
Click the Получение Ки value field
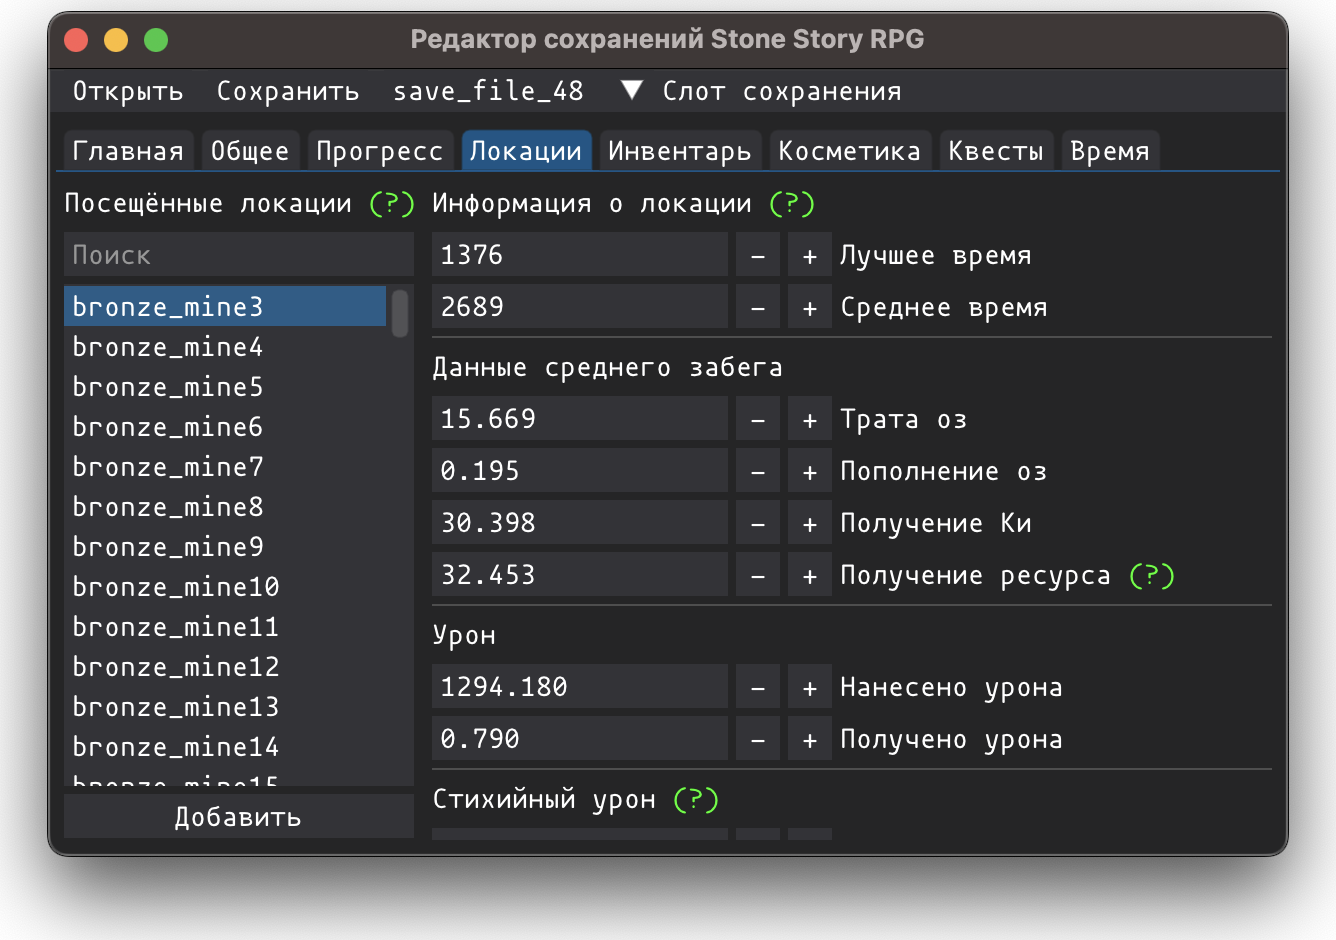pos(580,523)
